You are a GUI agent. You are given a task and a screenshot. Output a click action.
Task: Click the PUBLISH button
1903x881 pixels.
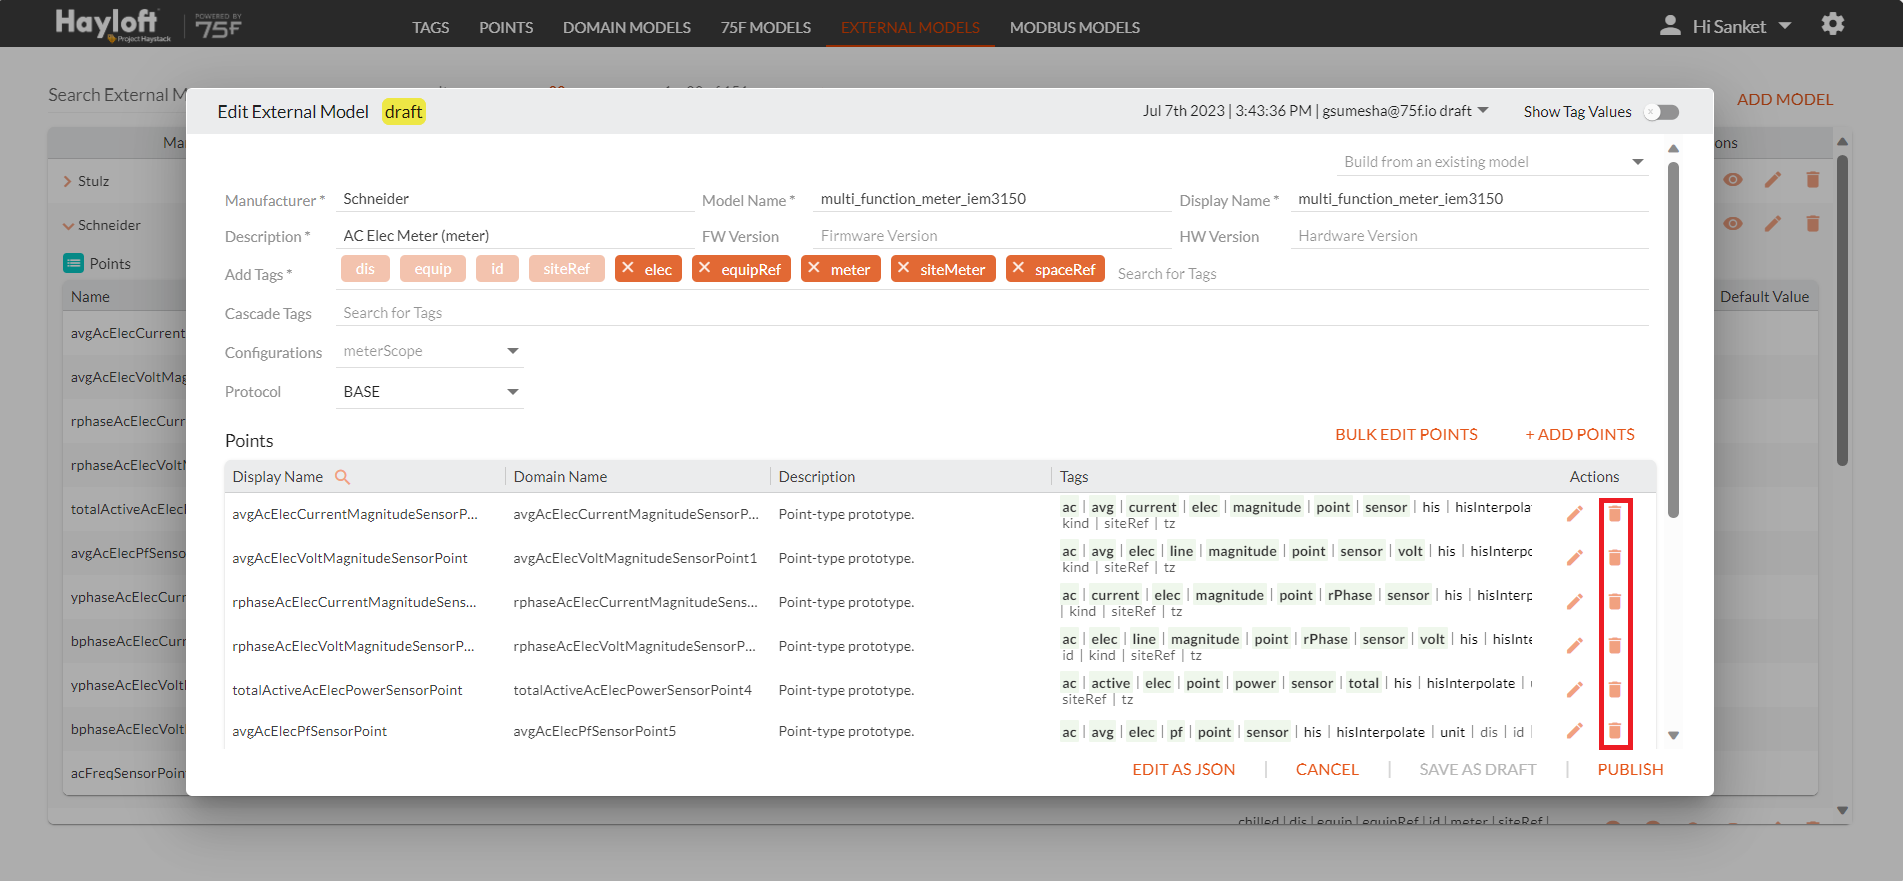click(x=1630, y=769)
